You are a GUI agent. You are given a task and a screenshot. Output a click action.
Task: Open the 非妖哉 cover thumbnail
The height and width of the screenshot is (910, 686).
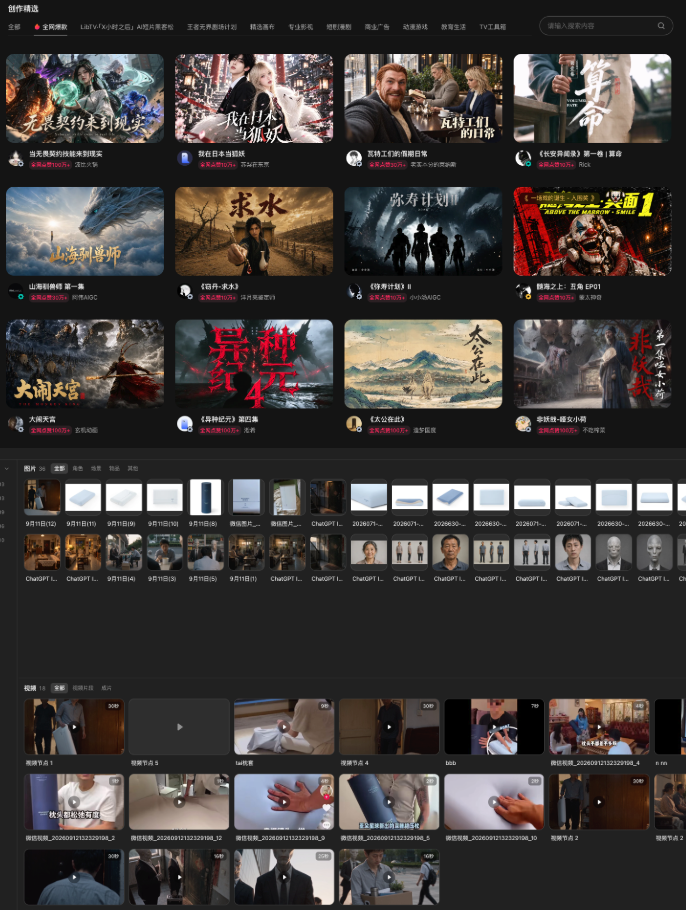pyautogui.click(x=593, y=364)
